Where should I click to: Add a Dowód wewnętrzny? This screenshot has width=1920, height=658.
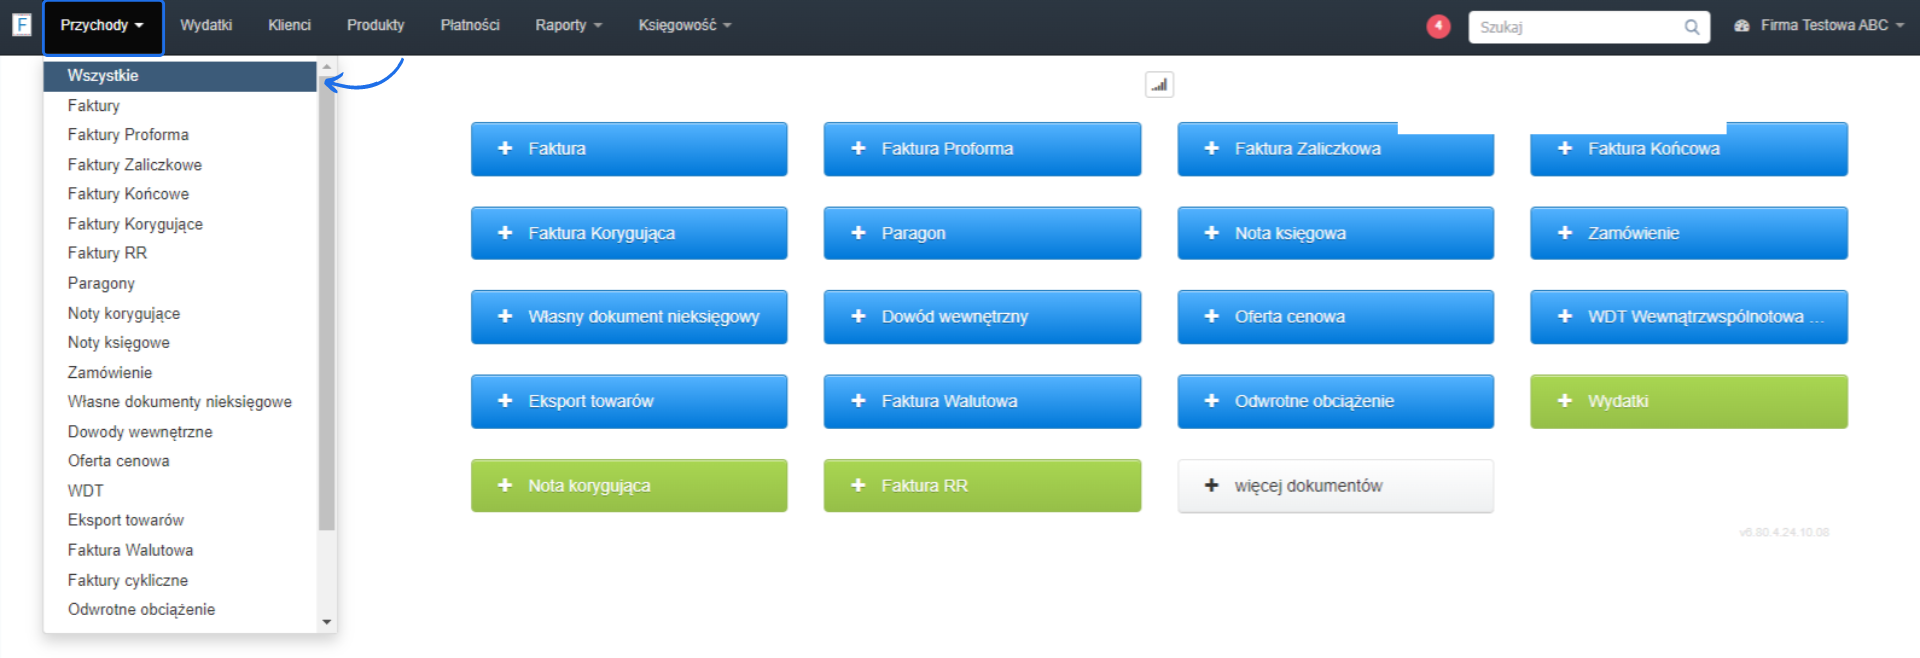pos(982,317)
